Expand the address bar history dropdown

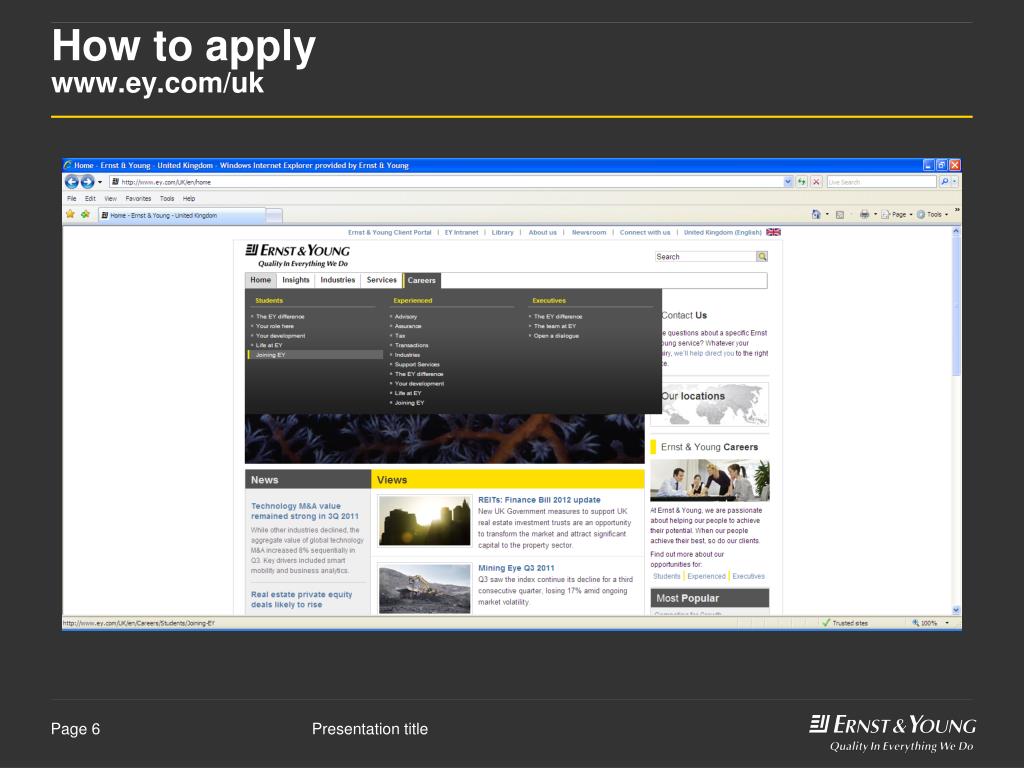coord(788,182)
